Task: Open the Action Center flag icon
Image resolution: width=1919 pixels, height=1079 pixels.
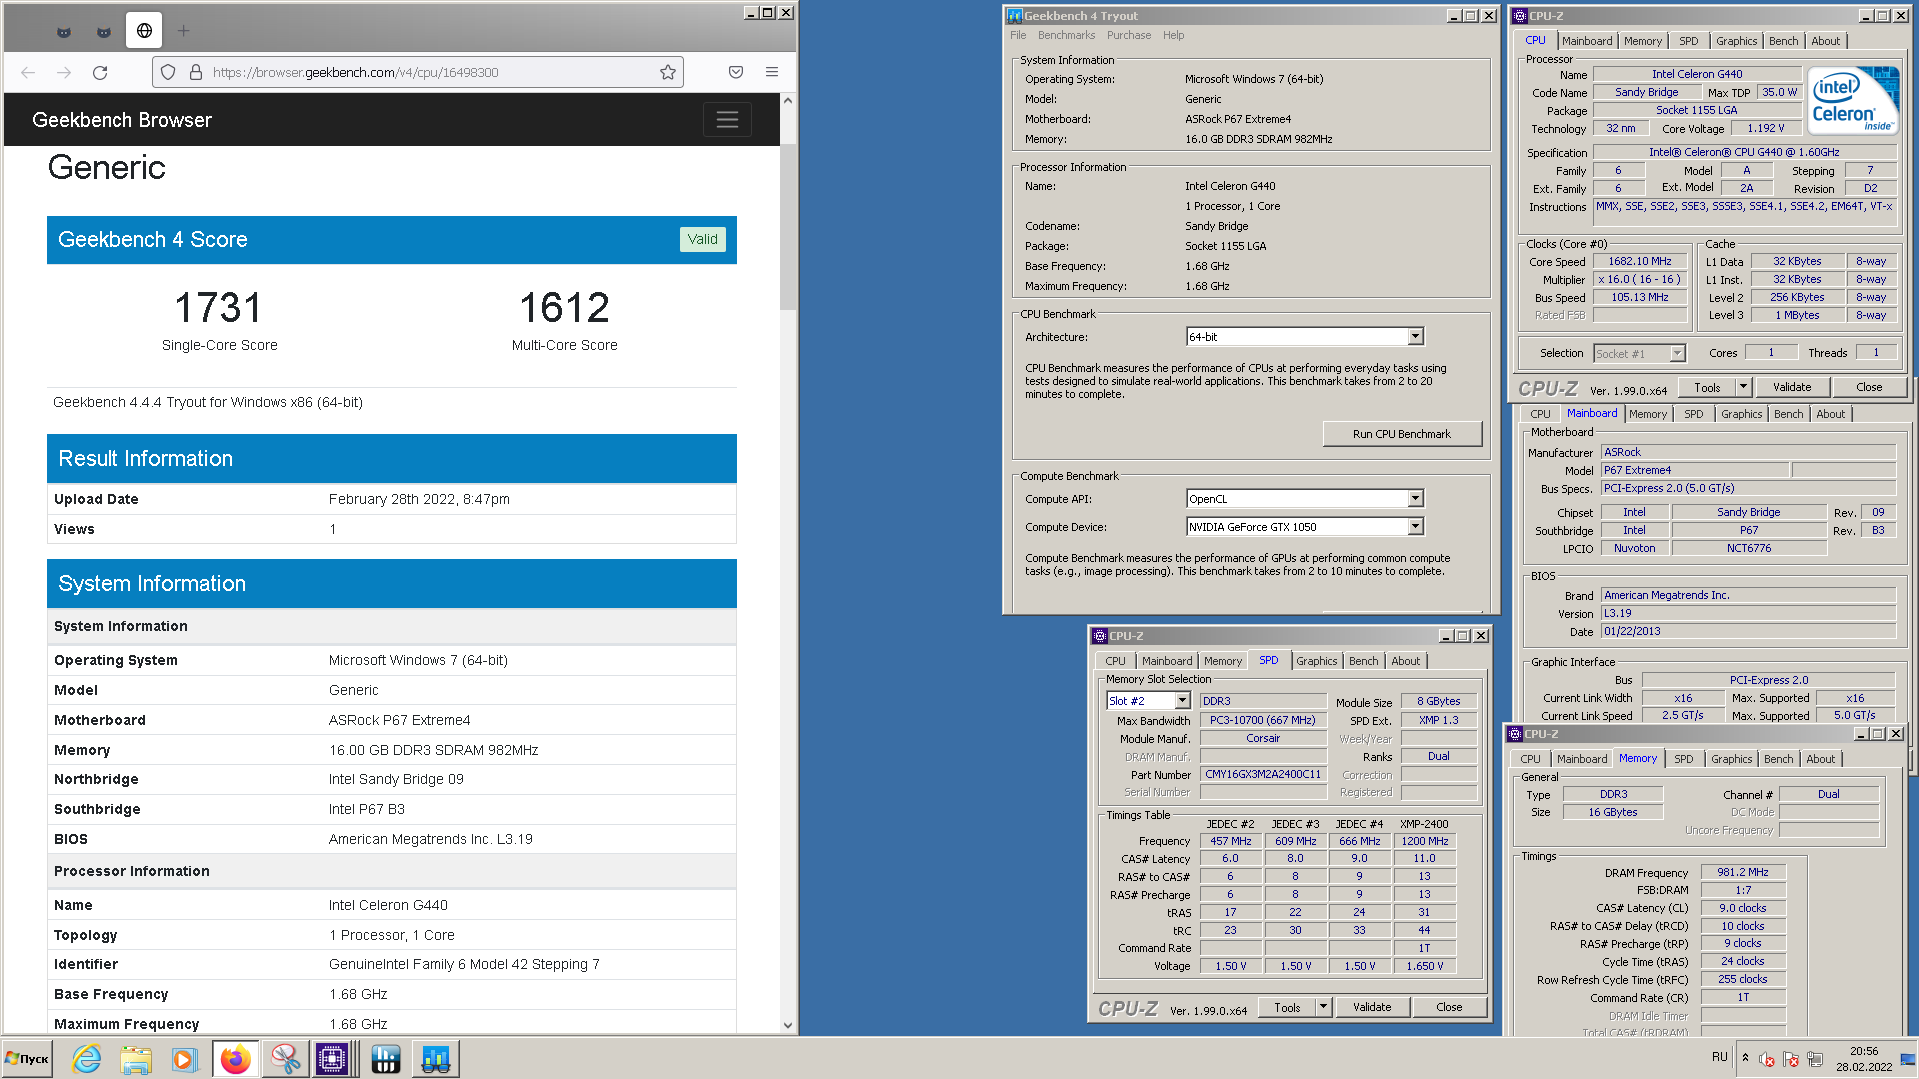Action: 1791,1059
